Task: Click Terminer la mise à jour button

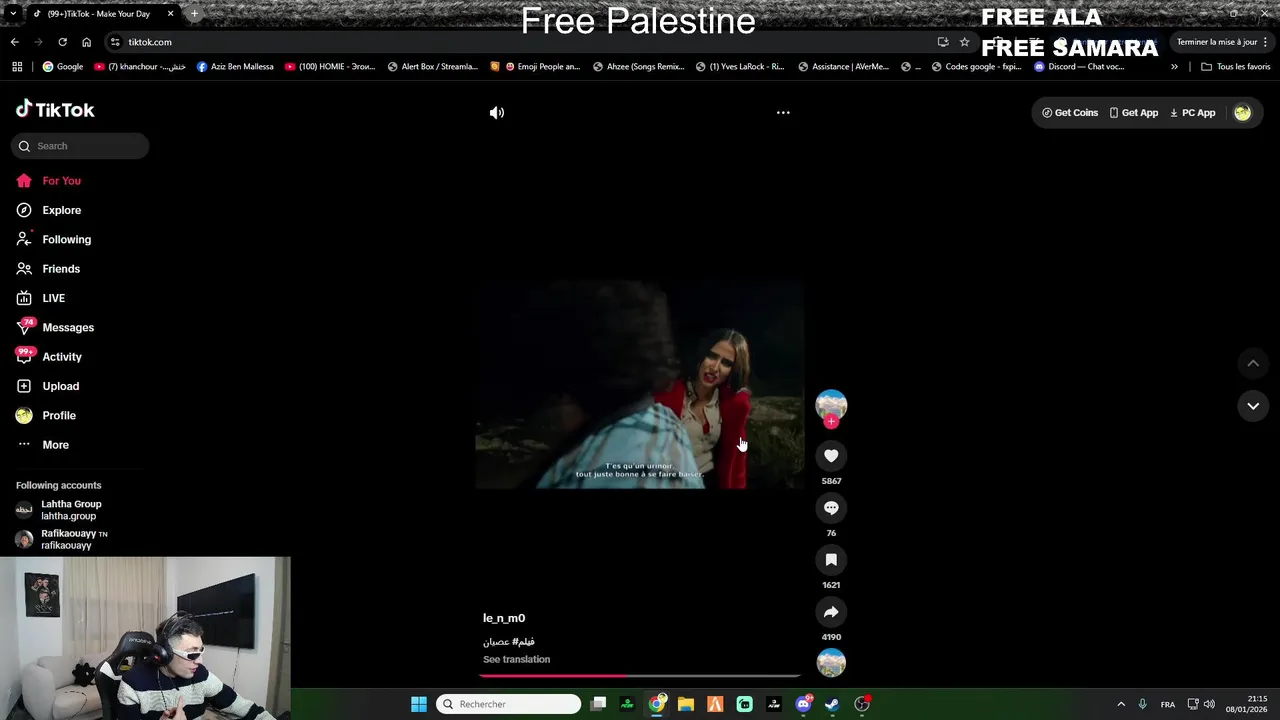Action: click(1217, 42)
